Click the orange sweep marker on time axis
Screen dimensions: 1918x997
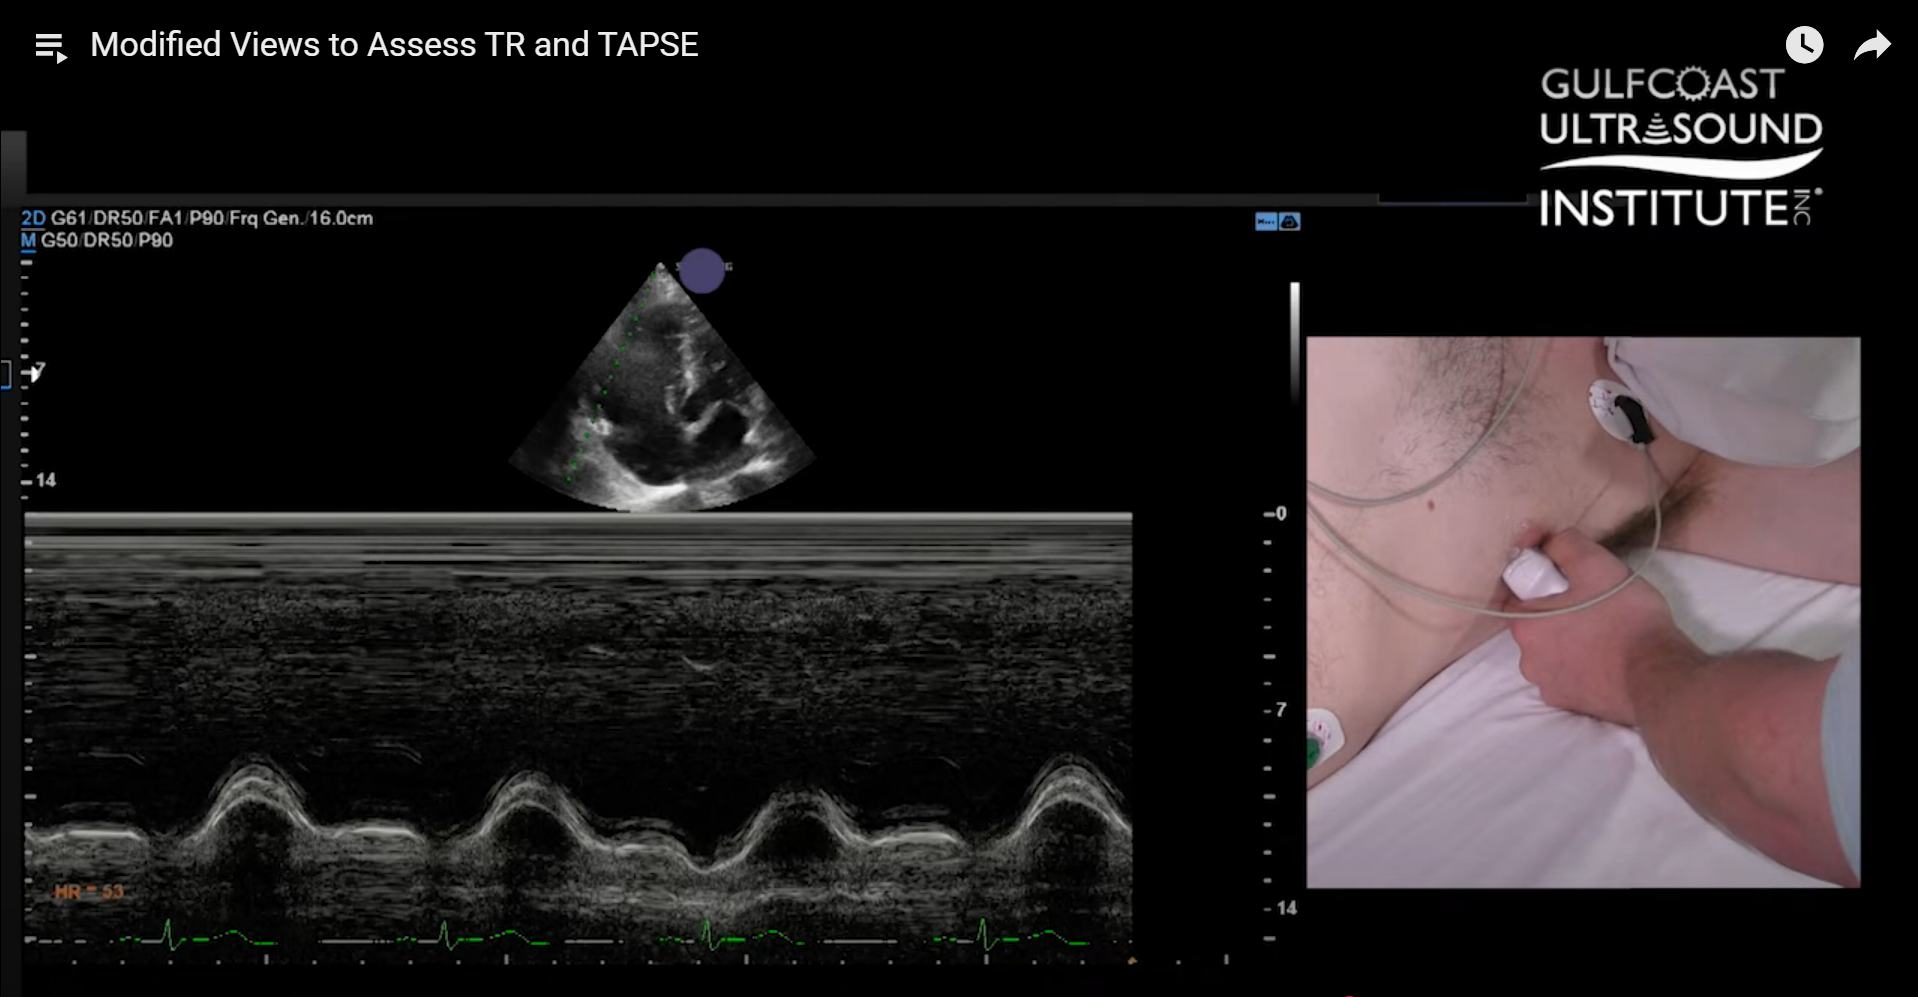(x=1132, y=961)
